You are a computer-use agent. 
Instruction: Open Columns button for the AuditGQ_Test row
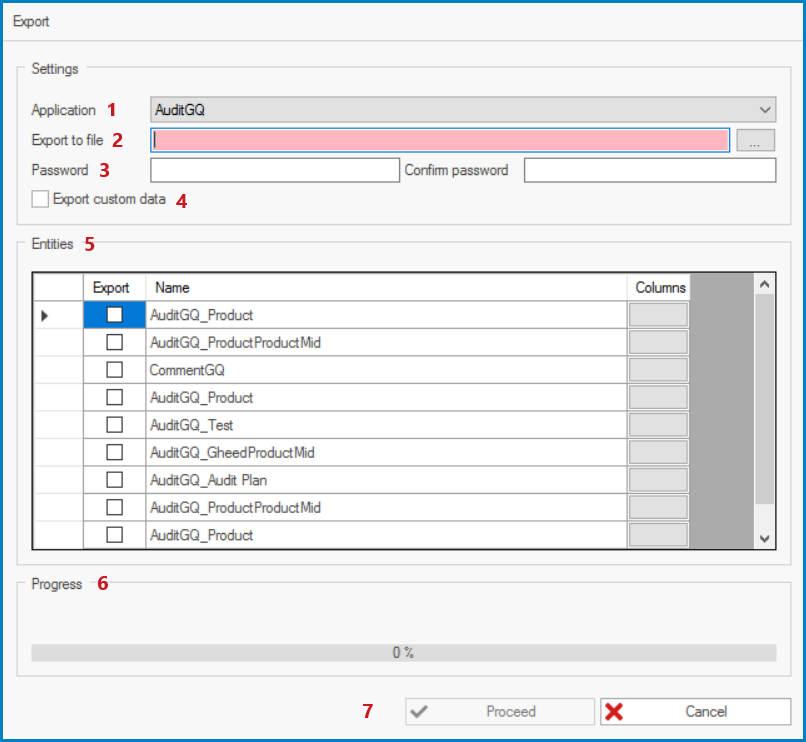click(658, 425)
